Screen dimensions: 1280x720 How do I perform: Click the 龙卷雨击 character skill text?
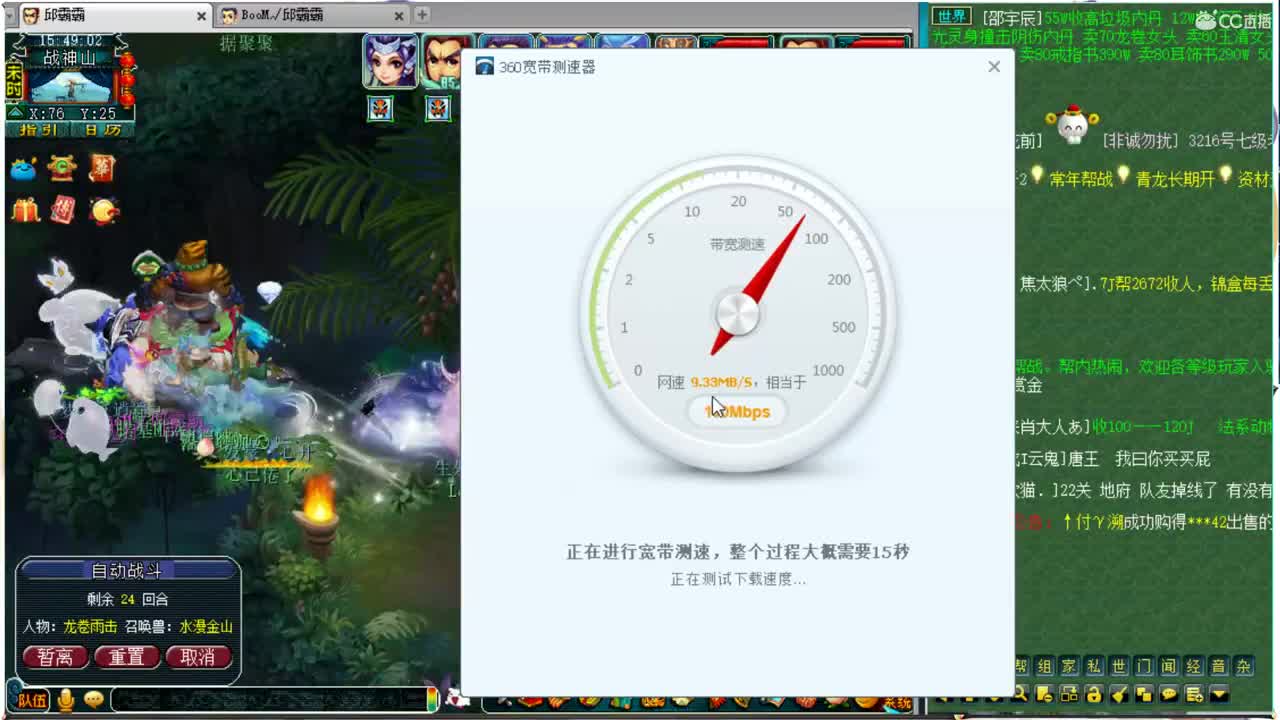[90, 627]
